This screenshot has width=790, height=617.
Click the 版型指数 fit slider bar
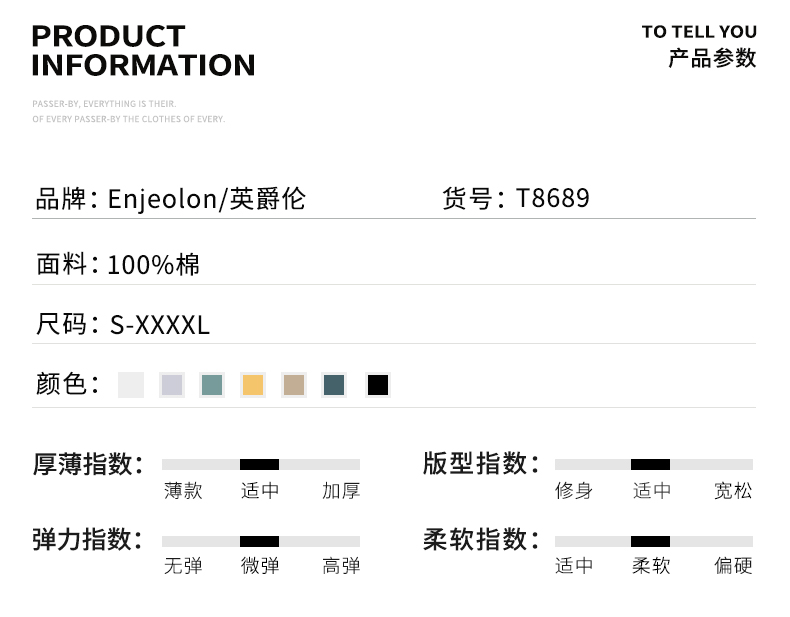653,464
